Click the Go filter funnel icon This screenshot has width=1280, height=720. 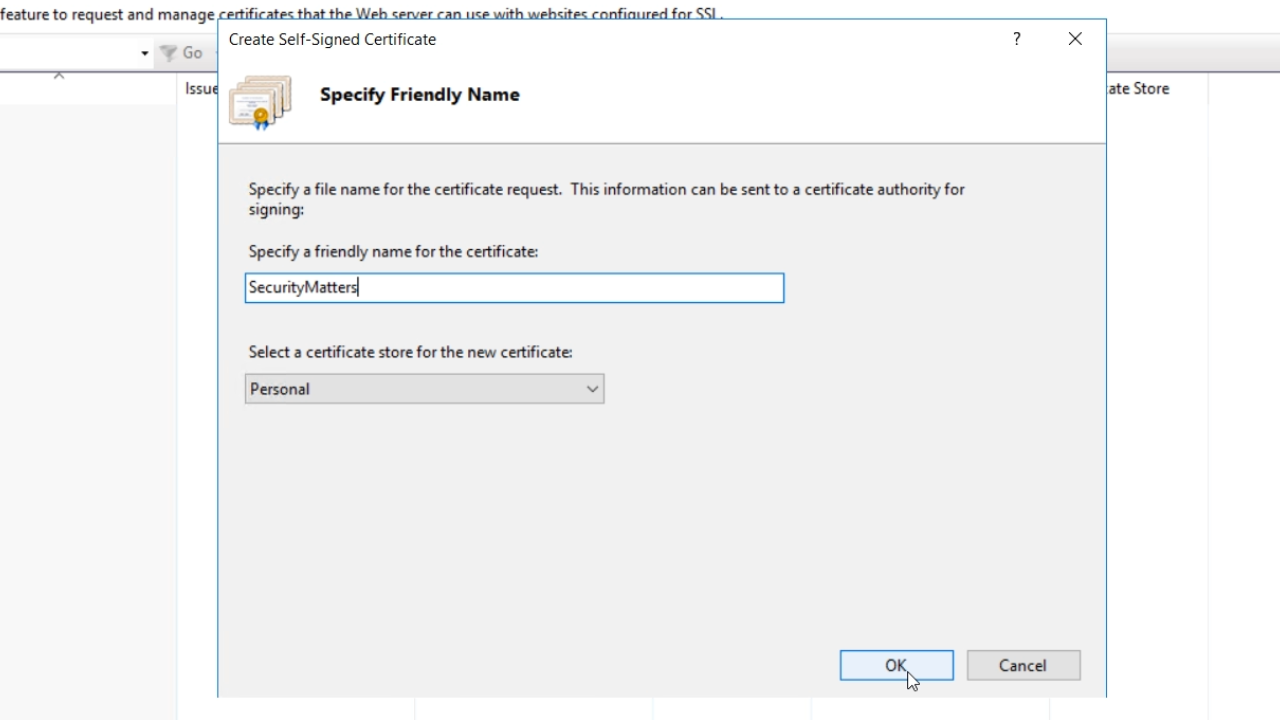click(x=169, y=53)
